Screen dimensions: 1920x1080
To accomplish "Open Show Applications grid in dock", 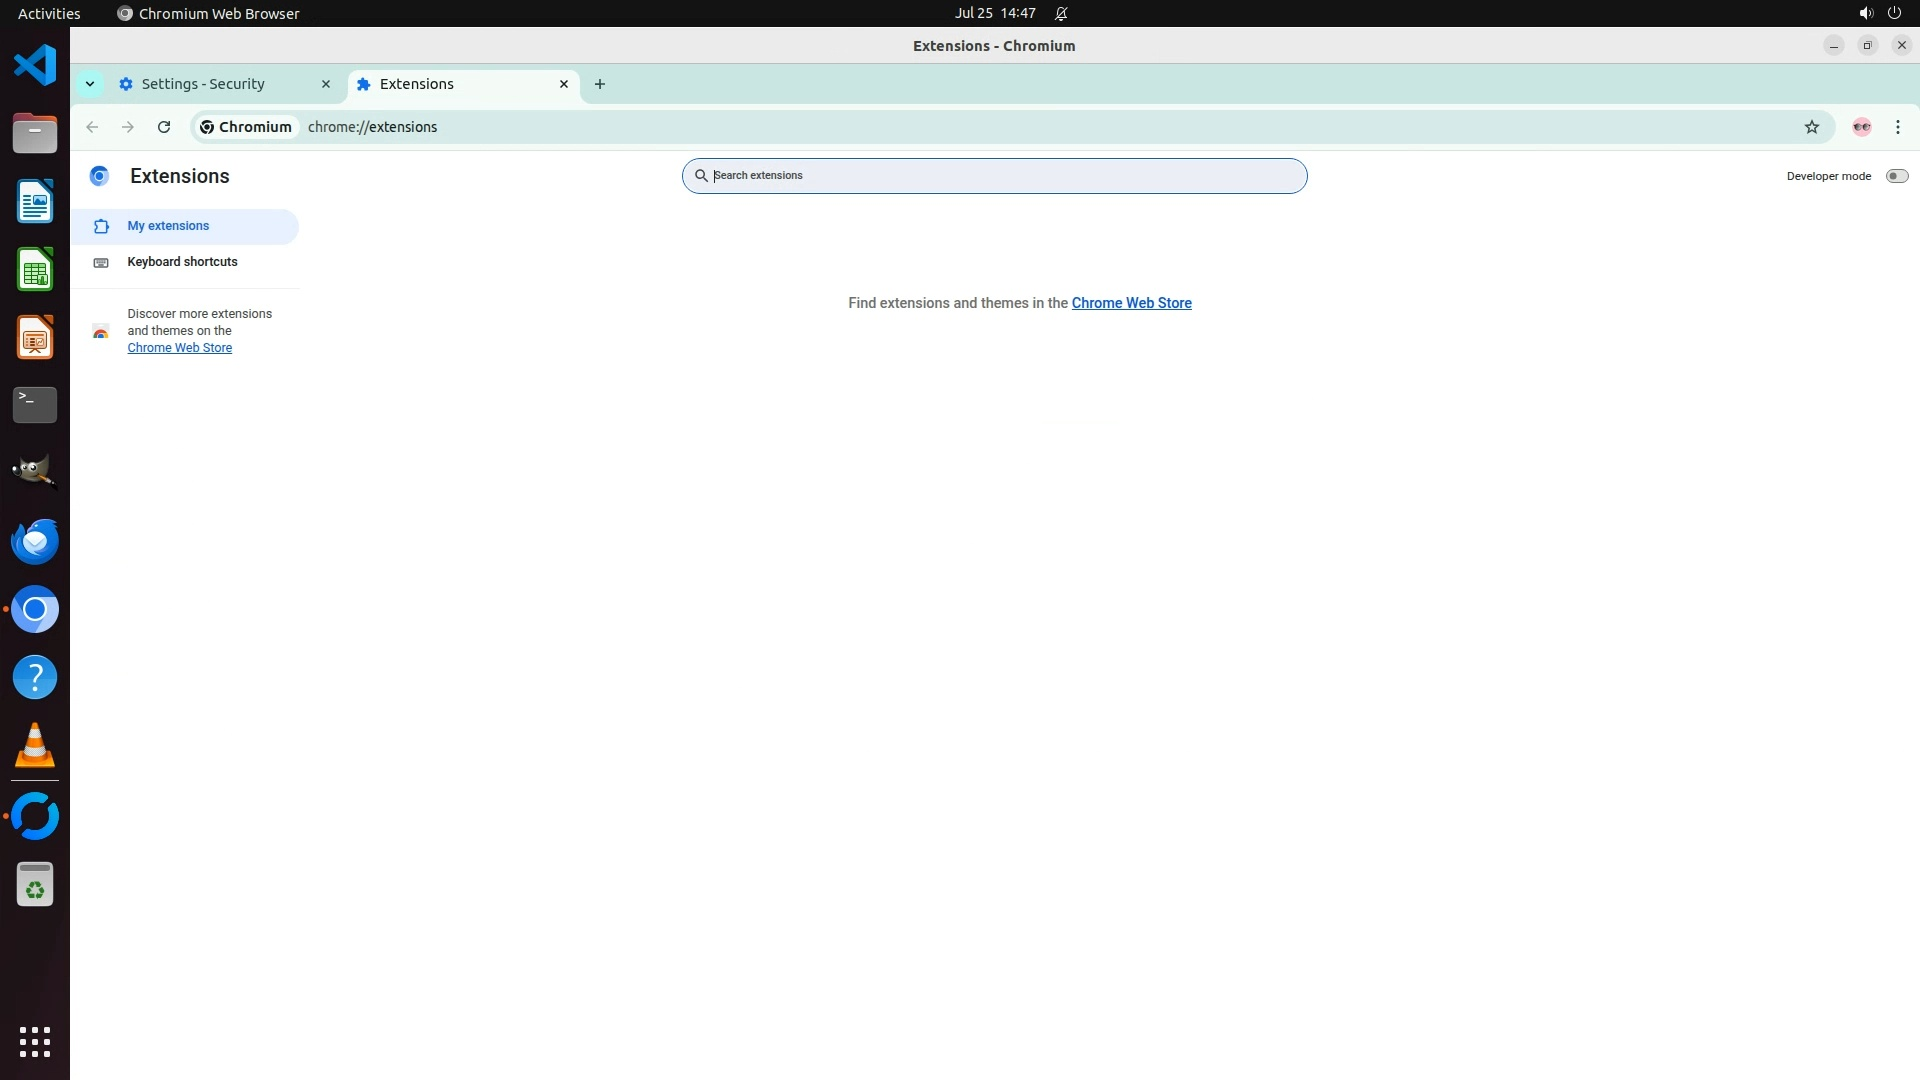I will coord(35,1041).
